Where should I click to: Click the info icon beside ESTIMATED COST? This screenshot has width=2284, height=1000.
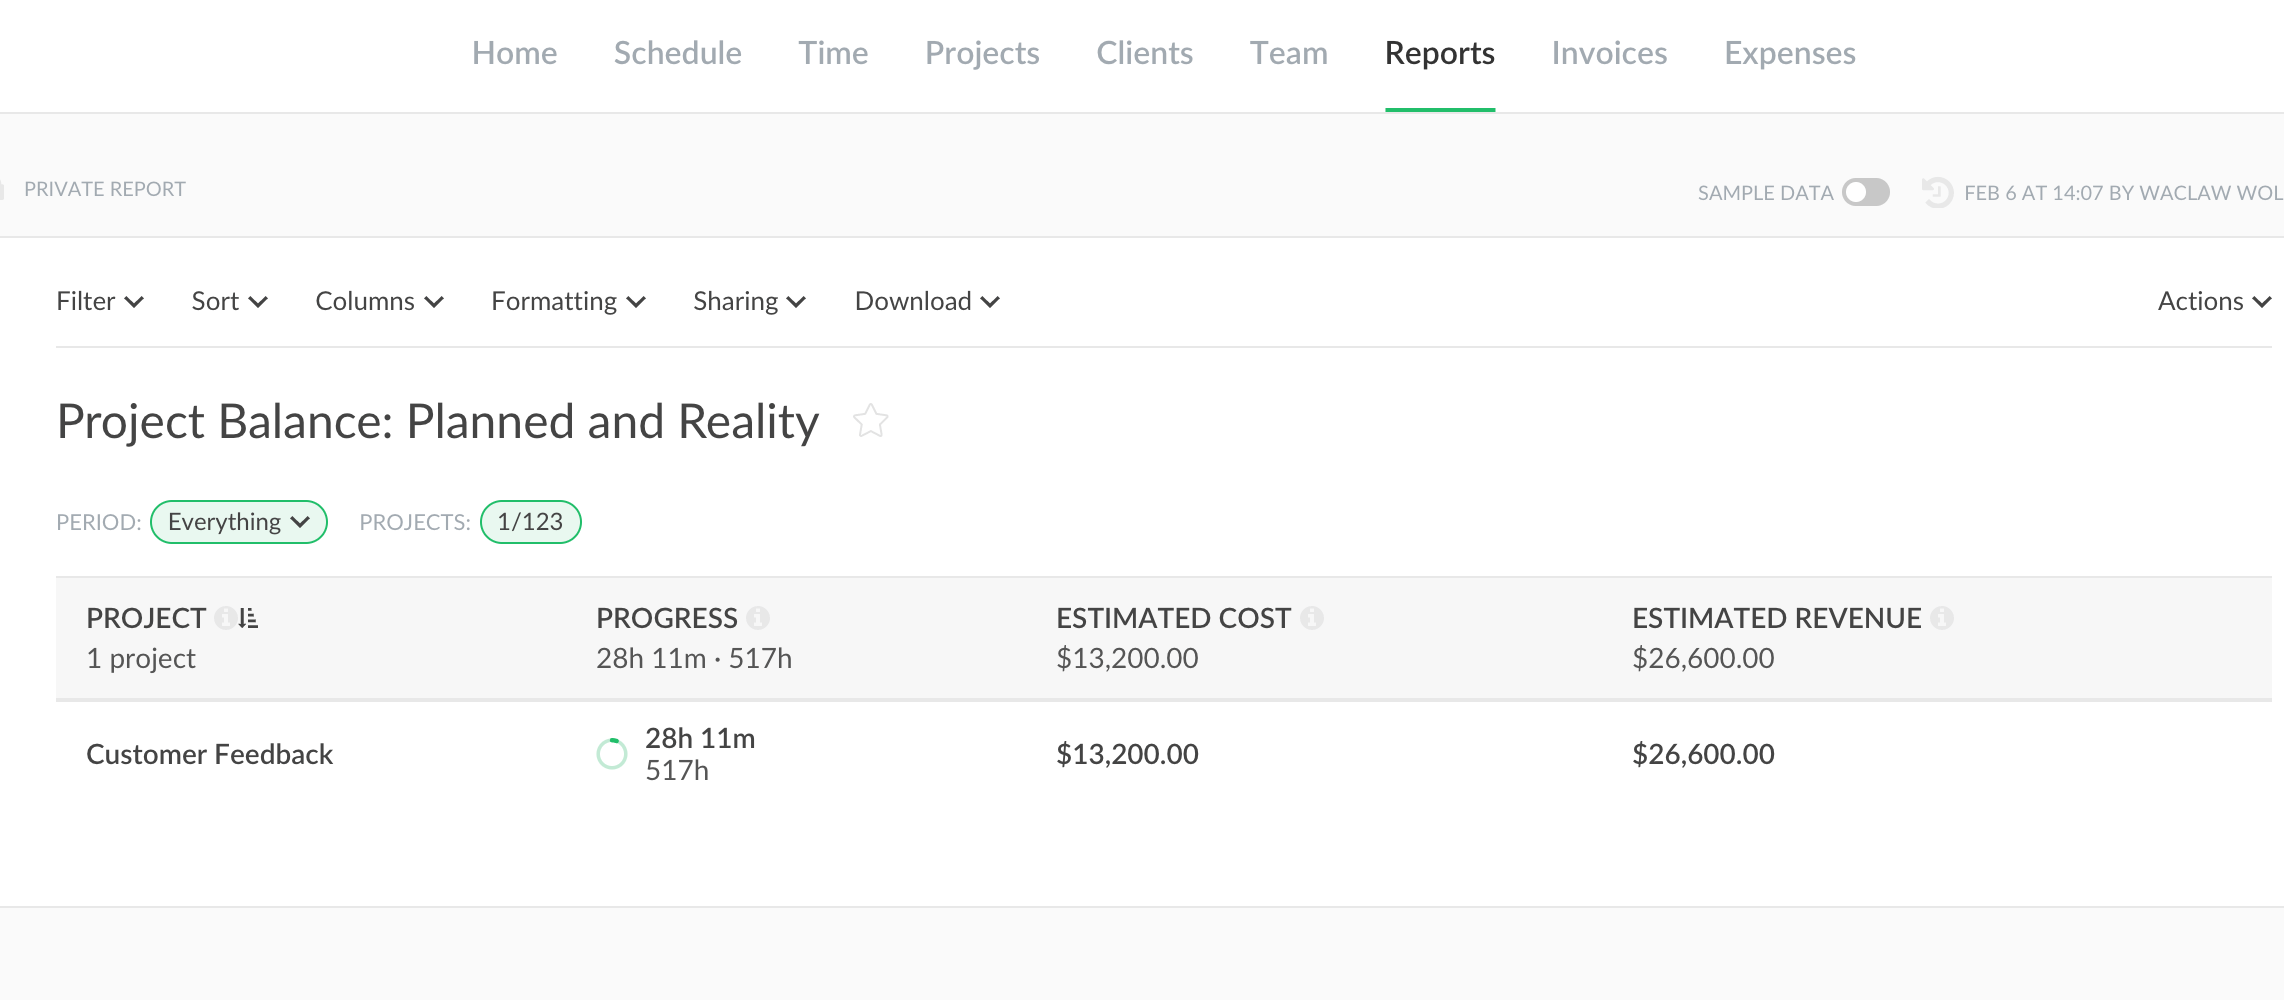pos(1312,618)
